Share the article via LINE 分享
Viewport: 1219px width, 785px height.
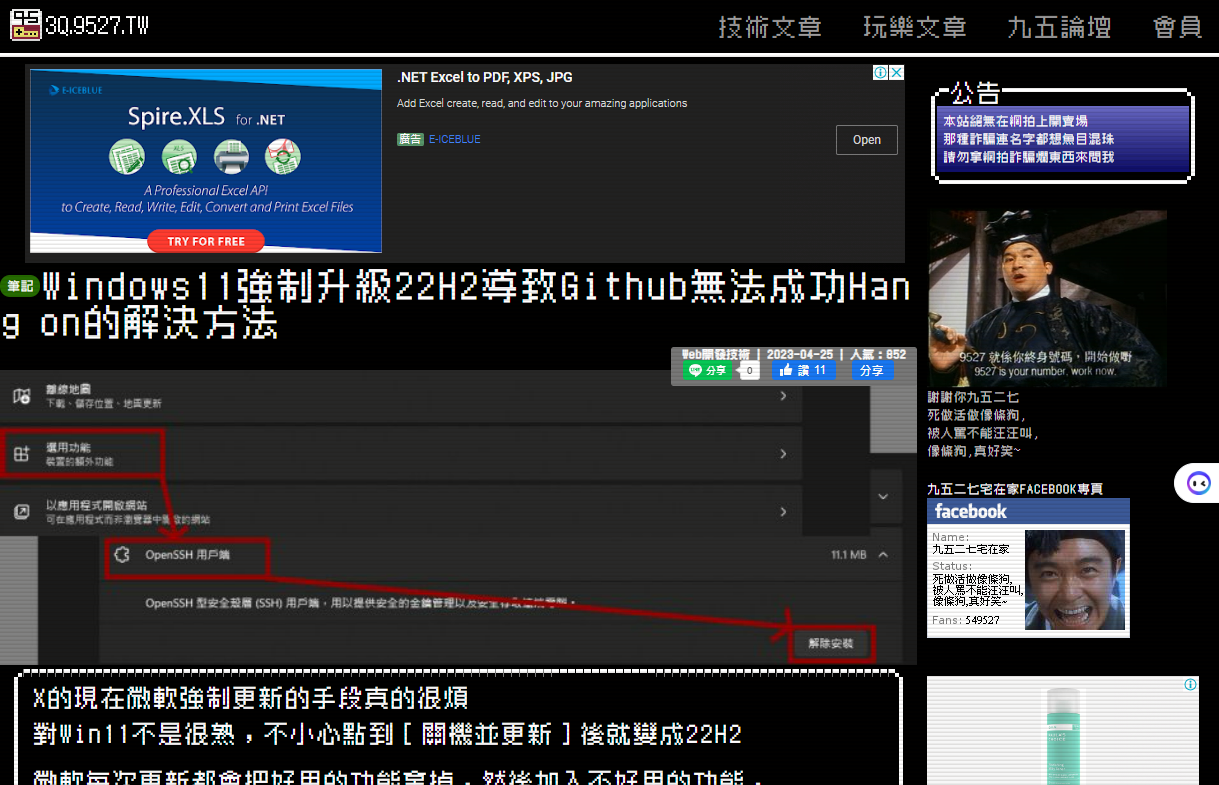tap(708, 370)
